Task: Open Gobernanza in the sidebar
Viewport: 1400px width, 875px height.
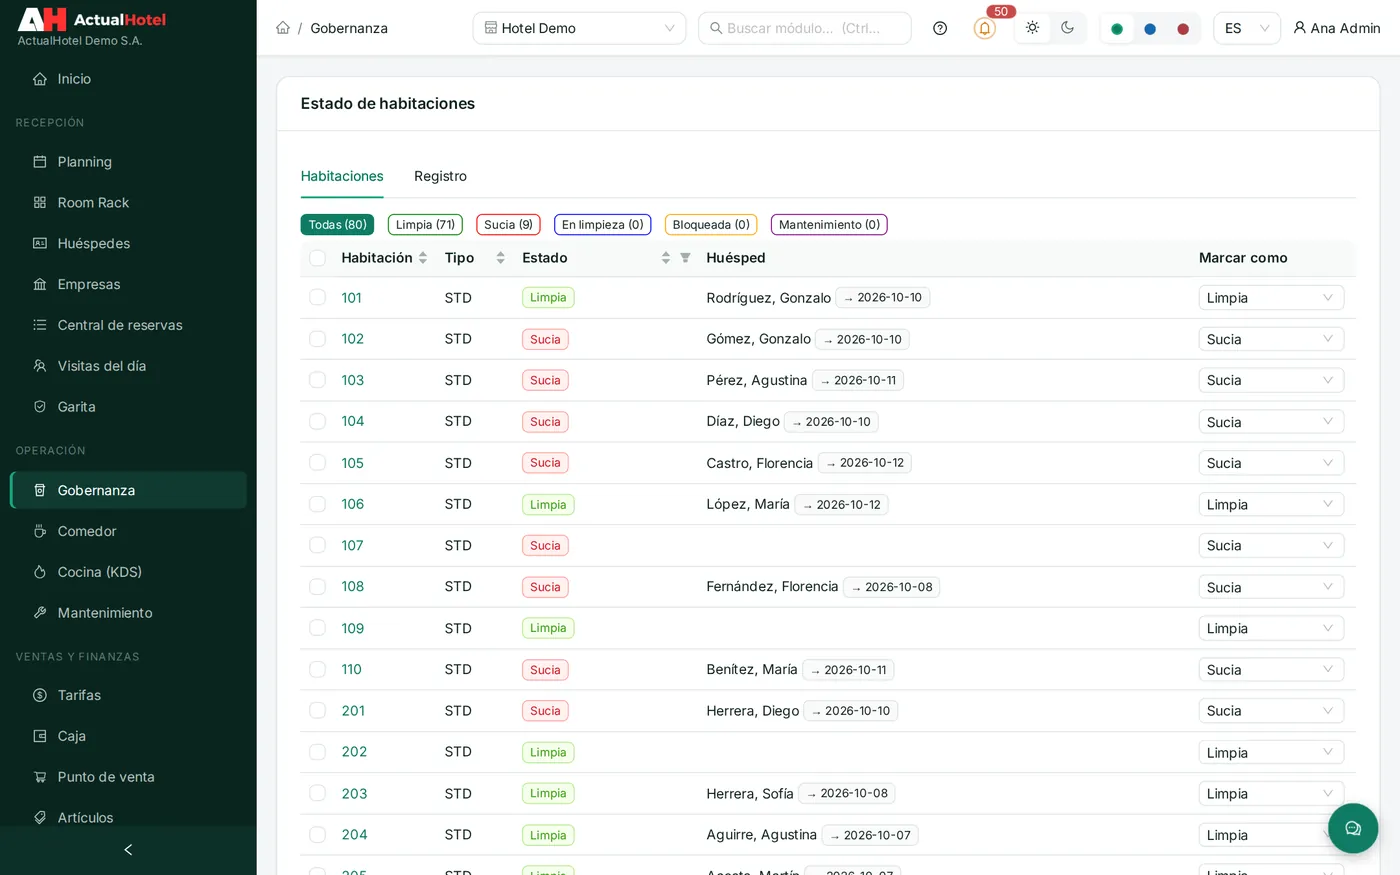Action: (128, 490)
